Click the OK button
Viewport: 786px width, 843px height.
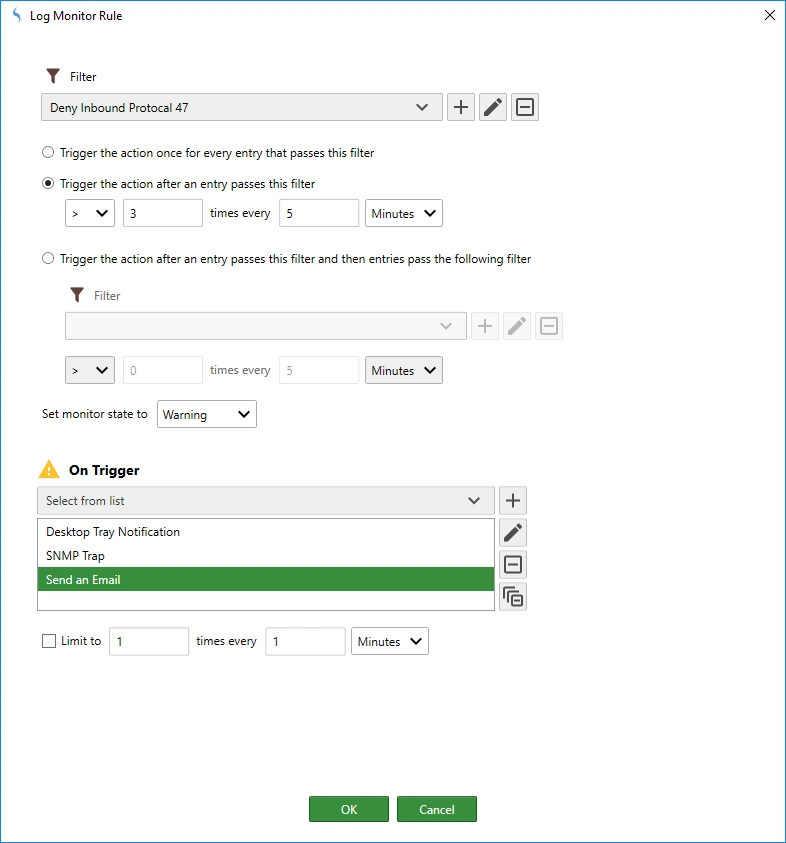pyautogui.click(x=348, y=810)
